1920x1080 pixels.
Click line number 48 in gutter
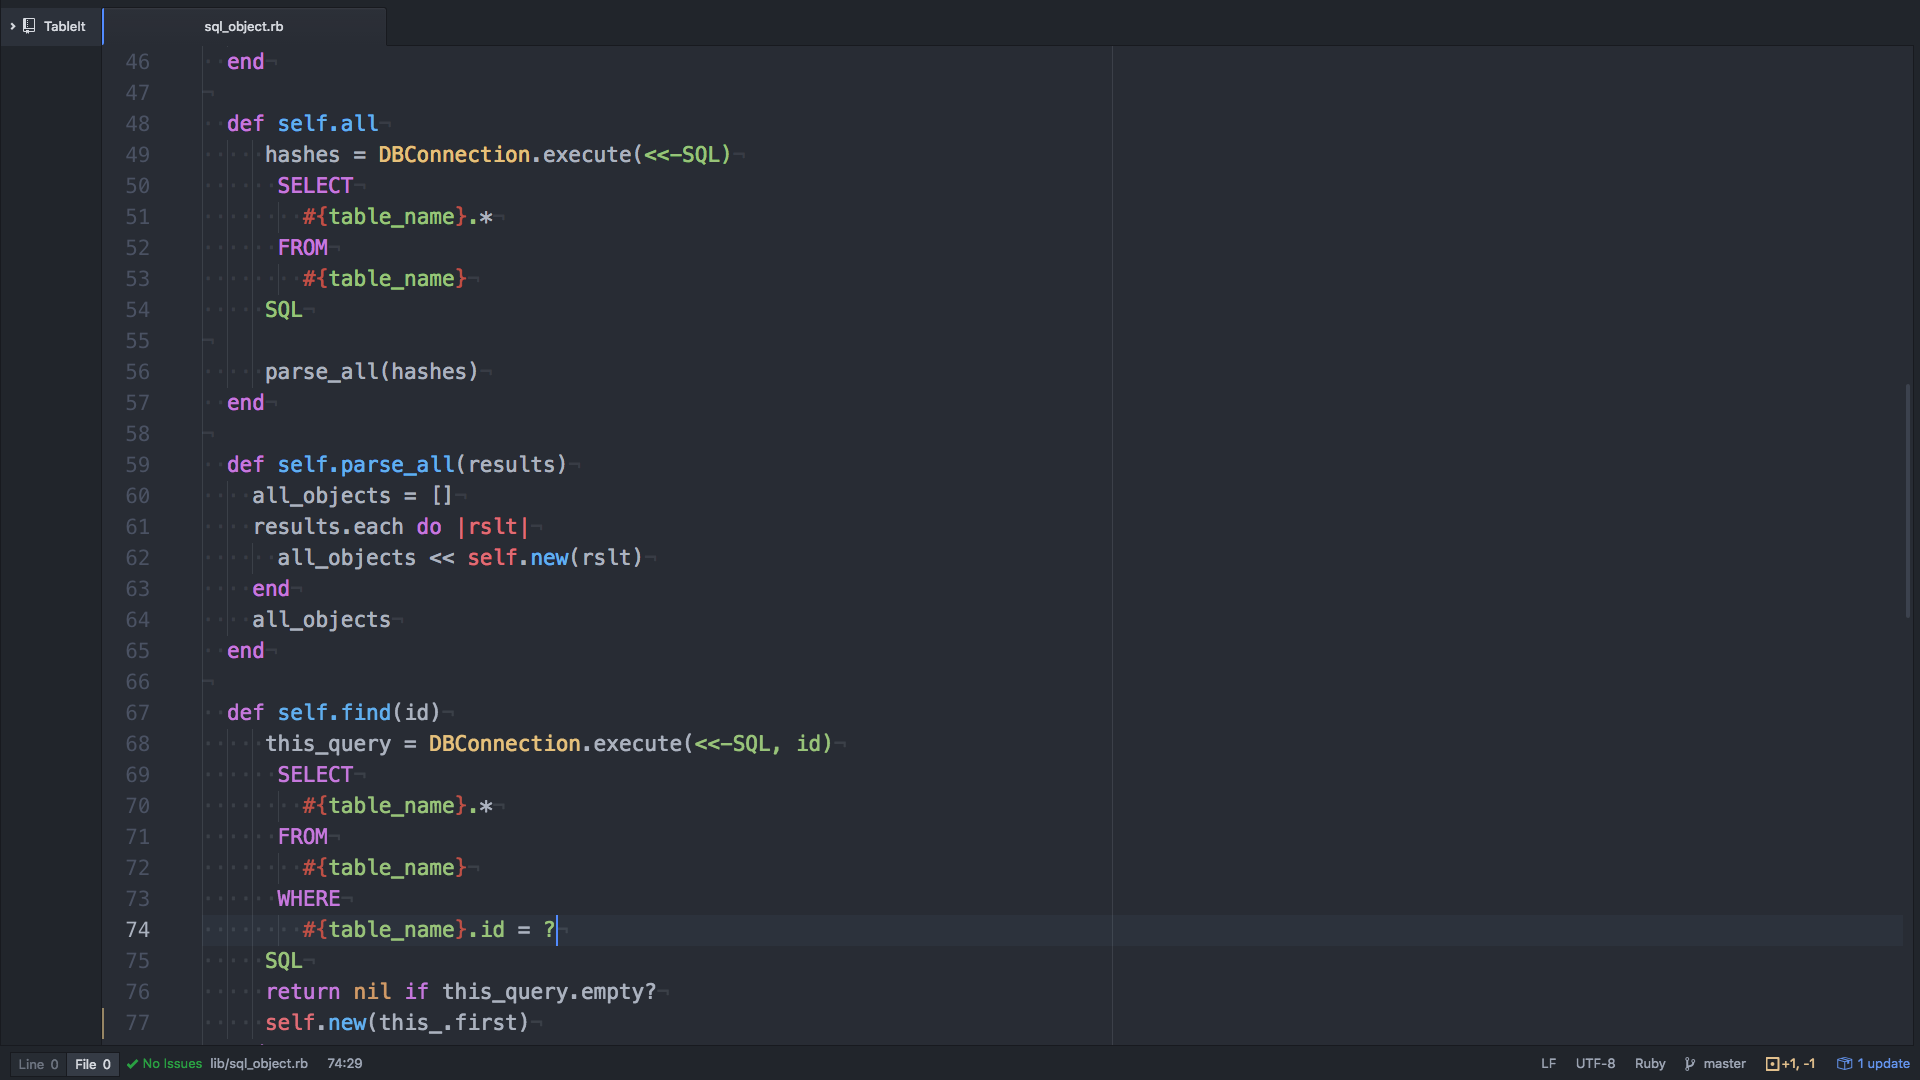137,124
